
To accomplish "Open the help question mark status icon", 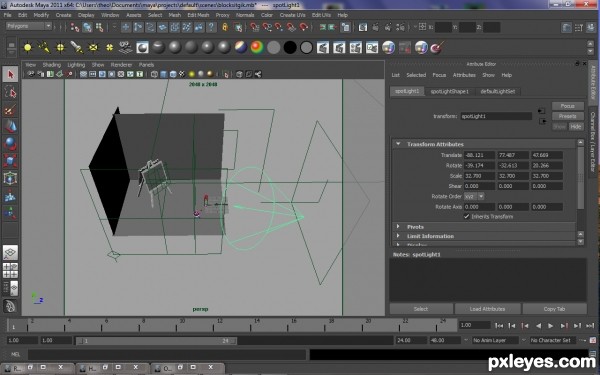I will tap(211, 27).
